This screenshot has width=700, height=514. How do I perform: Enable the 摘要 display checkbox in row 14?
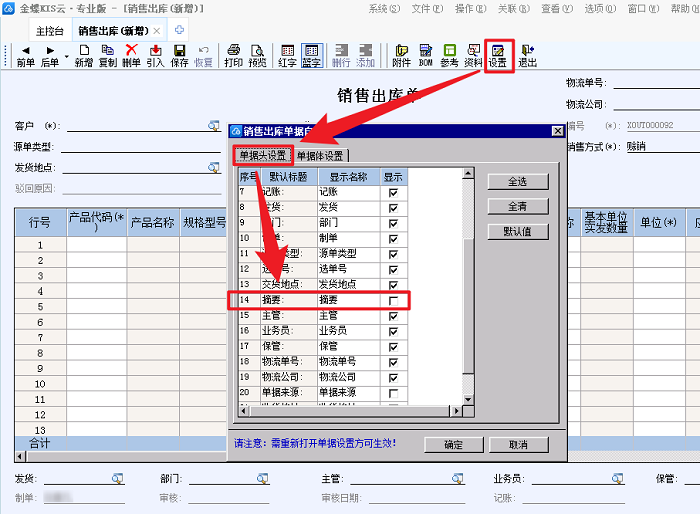(393, 300)
